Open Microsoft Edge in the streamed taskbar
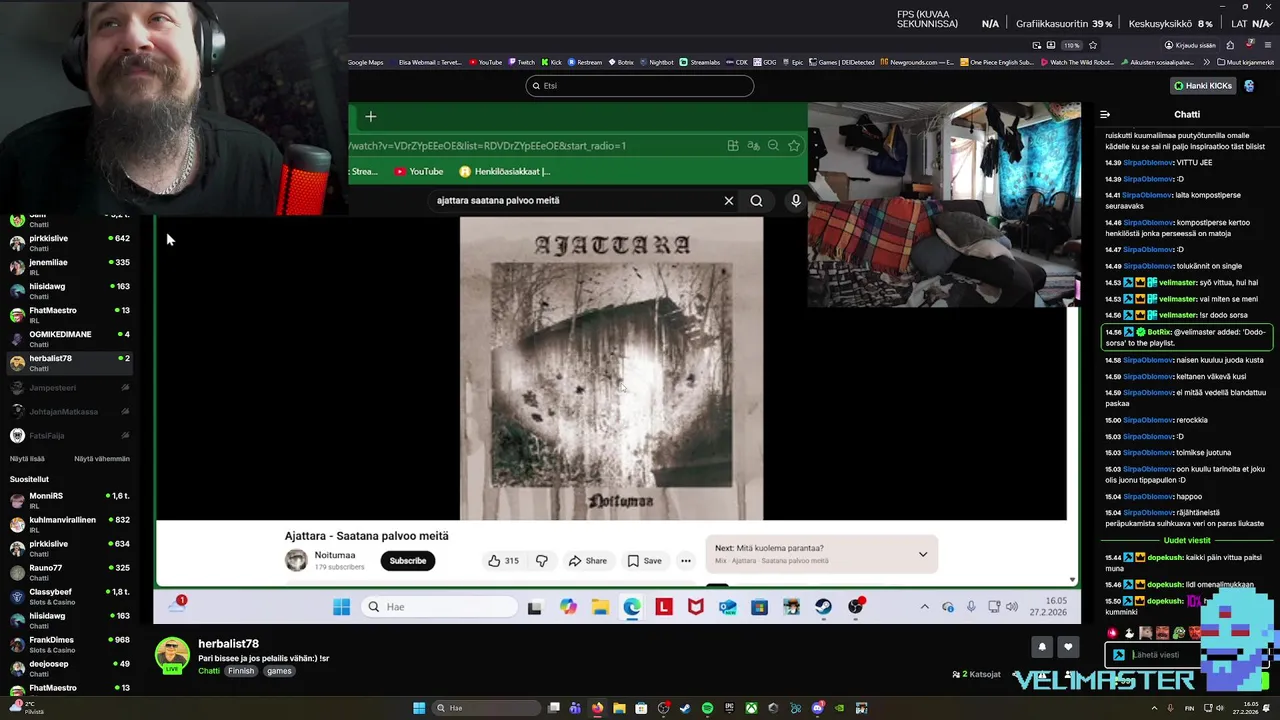1280x720 pixels. (632, 607)
